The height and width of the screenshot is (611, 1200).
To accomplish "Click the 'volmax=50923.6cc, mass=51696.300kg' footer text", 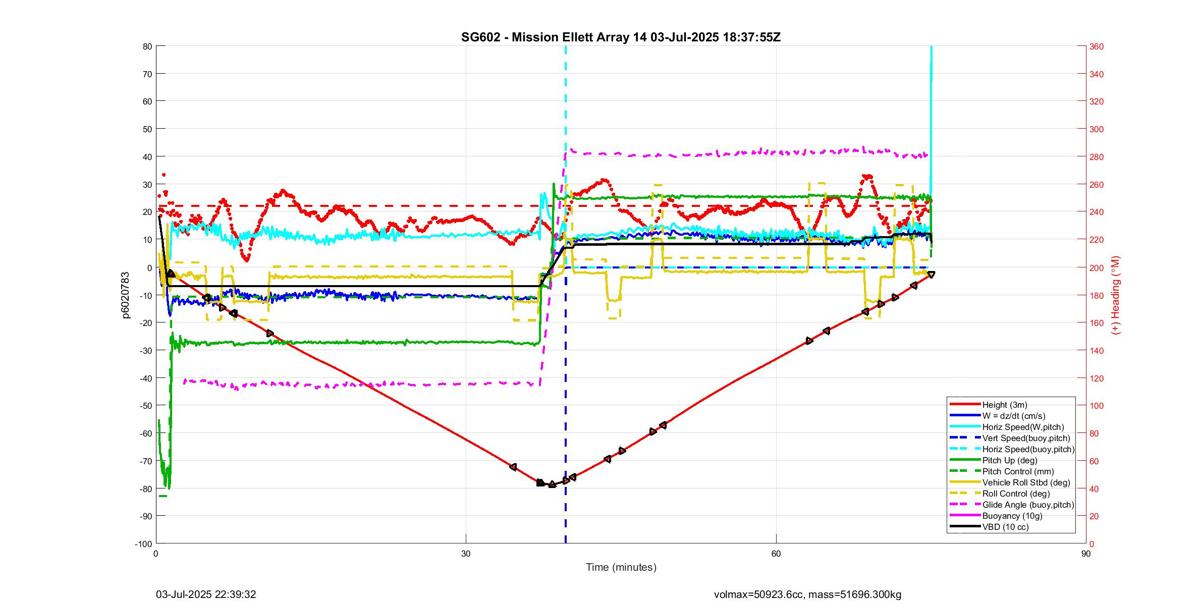I will [x=807, y=594].
